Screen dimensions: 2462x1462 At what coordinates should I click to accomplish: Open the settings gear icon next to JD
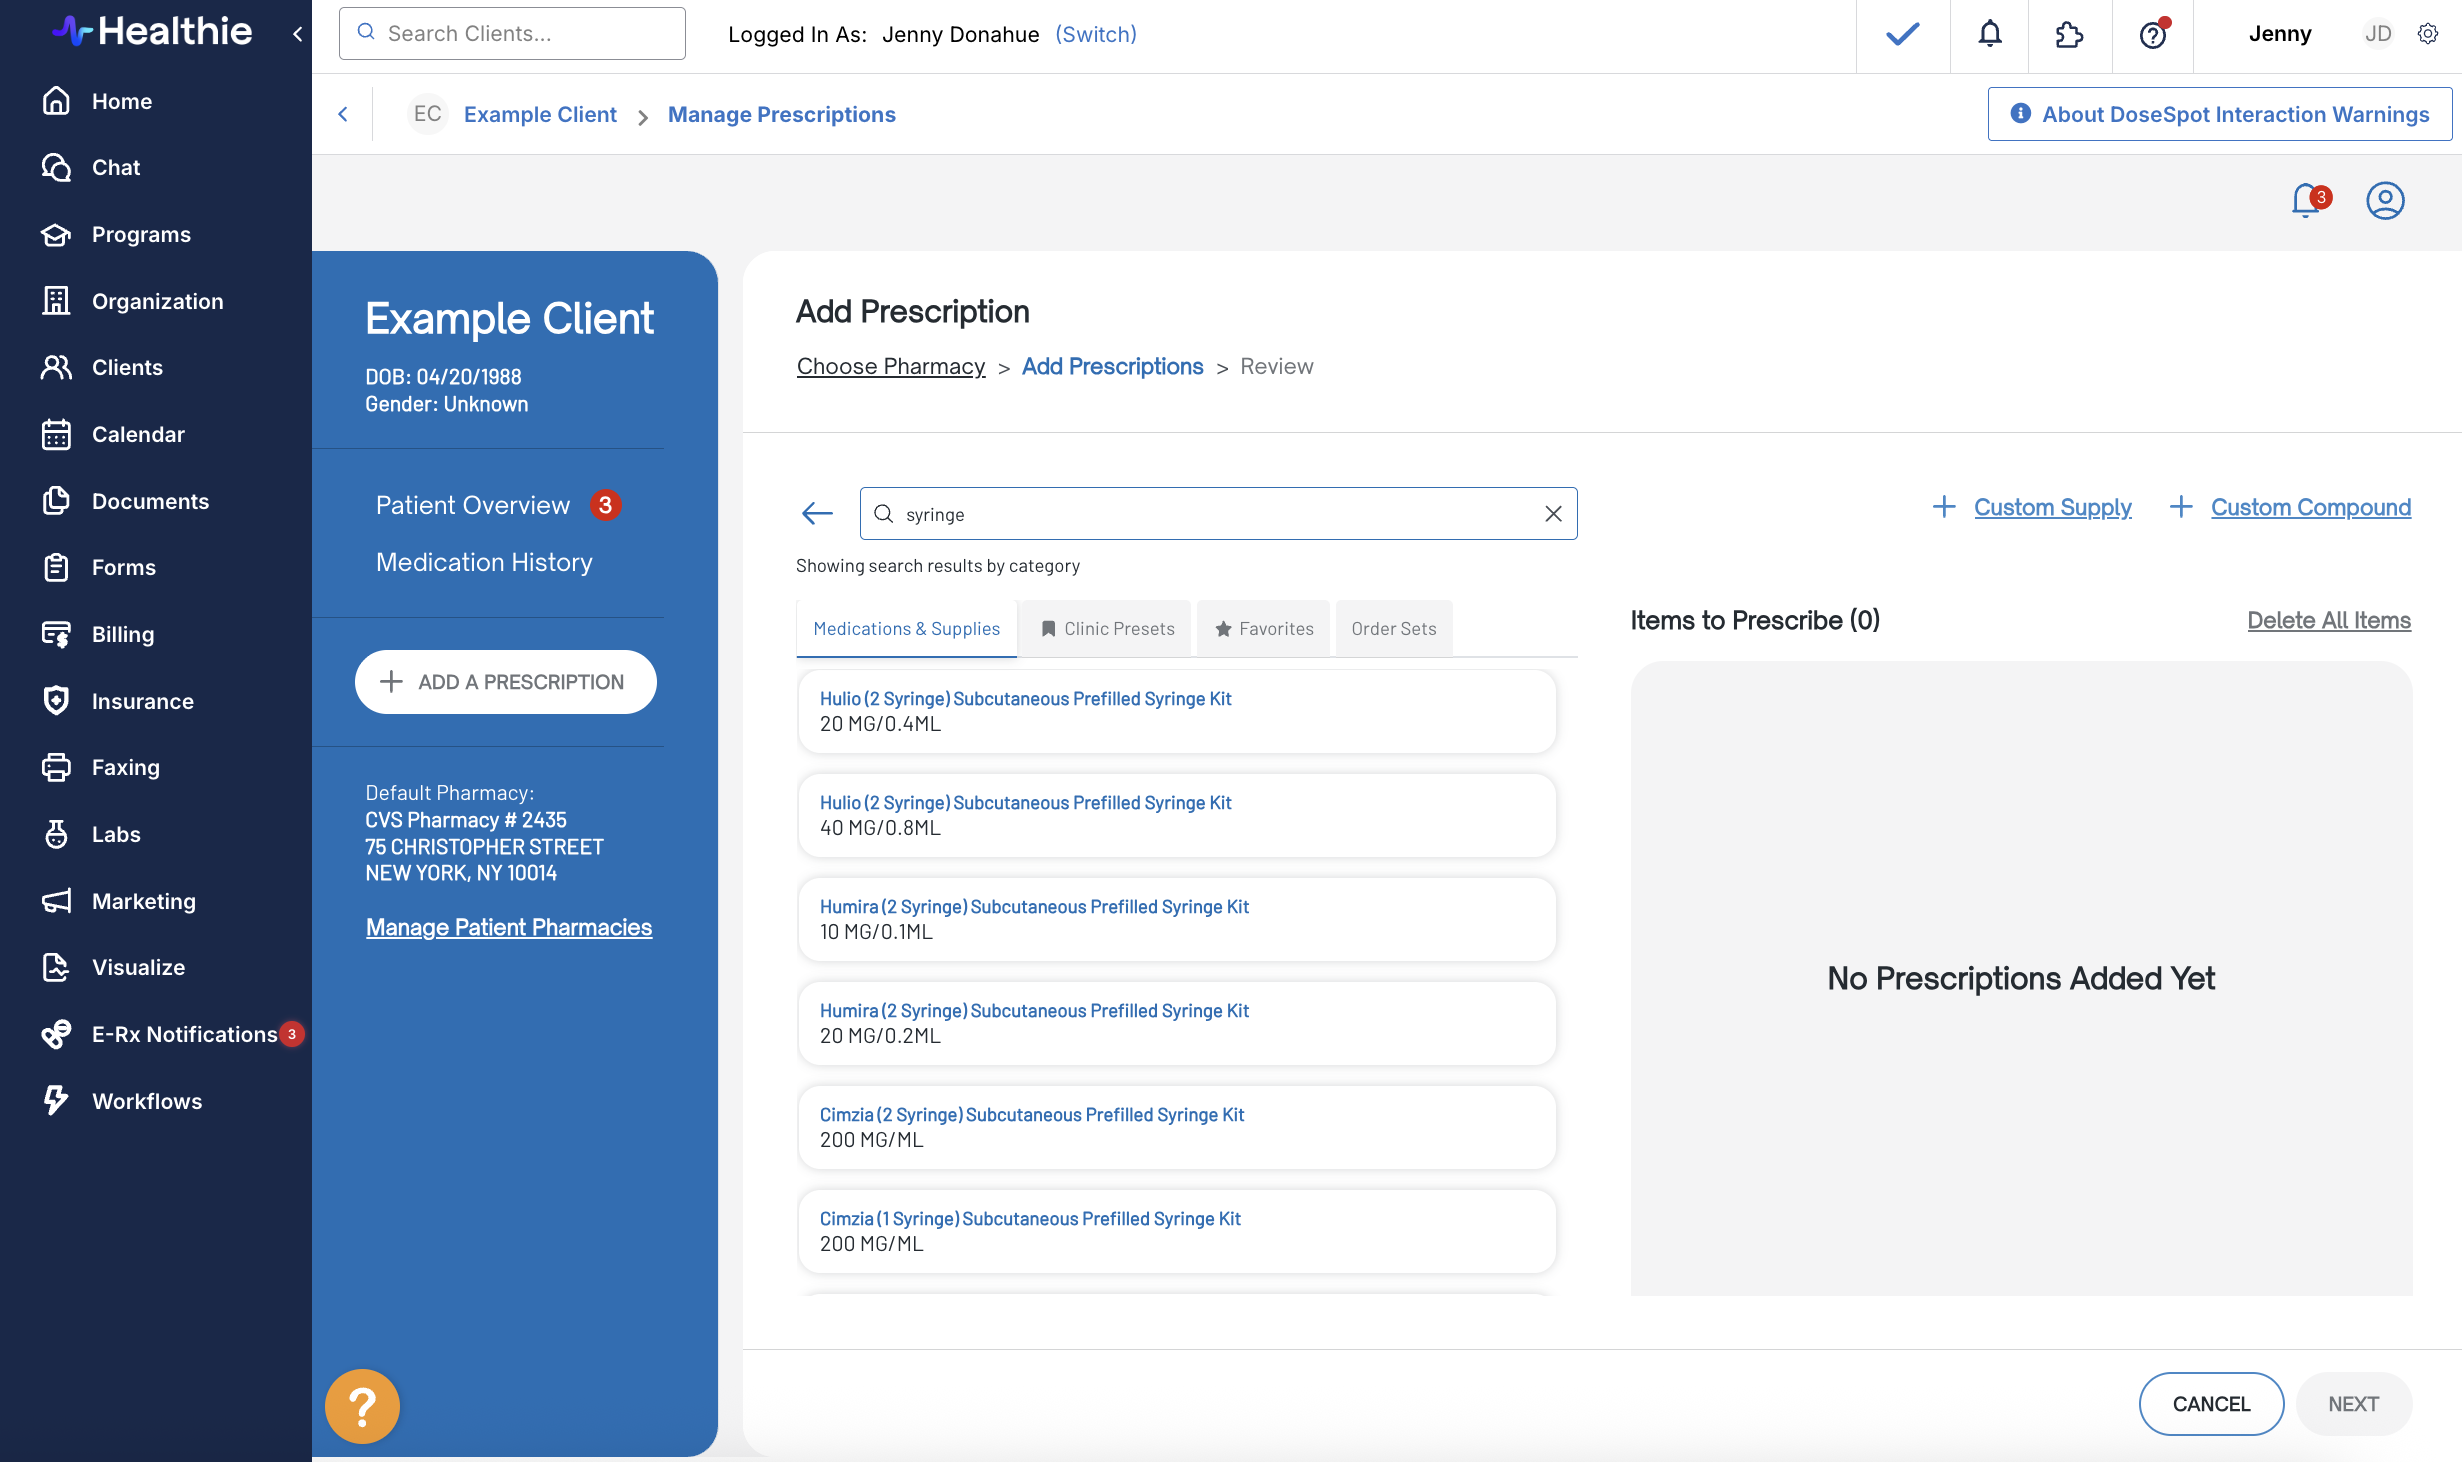pyautogui.click(x=2428, y=34)
